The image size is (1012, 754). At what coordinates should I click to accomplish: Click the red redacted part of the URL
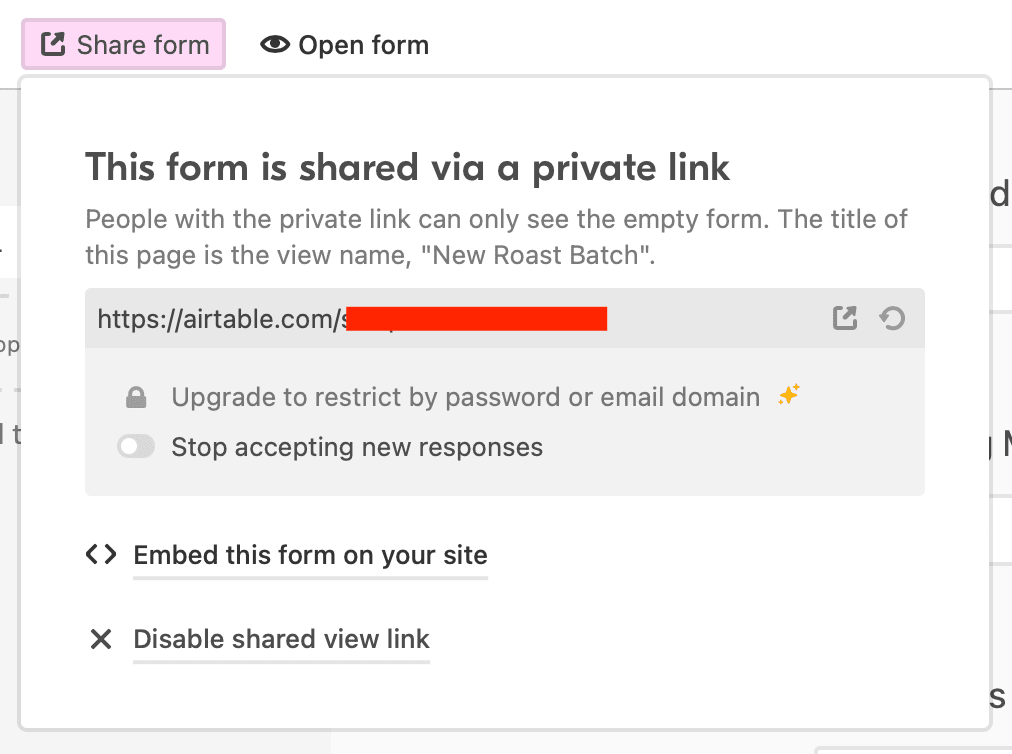point(477,319)
